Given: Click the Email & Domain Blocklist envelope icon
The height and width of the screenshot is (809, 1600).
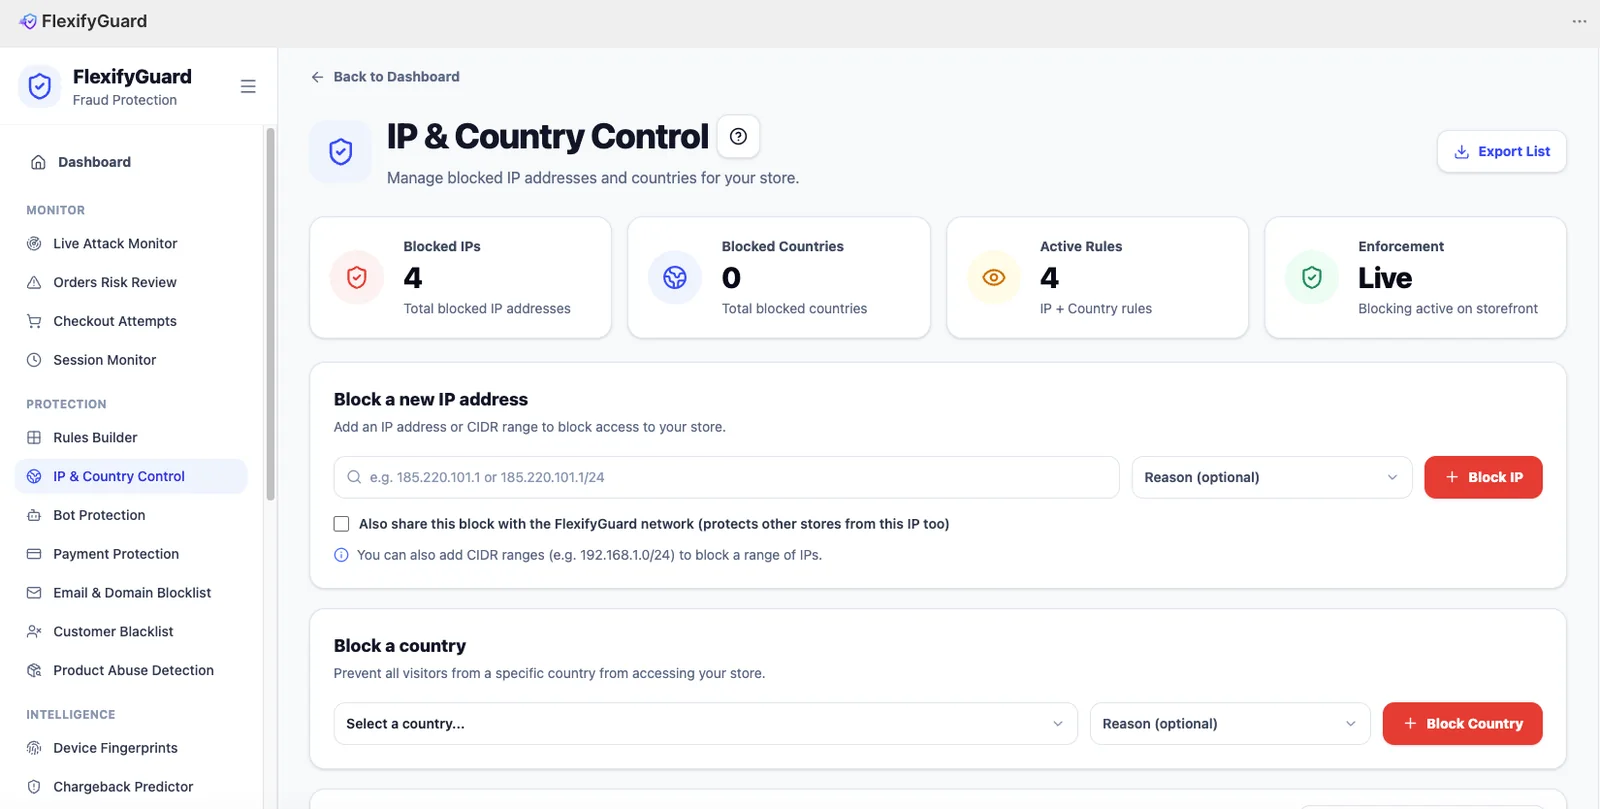Looking at the screenshot, I should click(x=34, y=593).
